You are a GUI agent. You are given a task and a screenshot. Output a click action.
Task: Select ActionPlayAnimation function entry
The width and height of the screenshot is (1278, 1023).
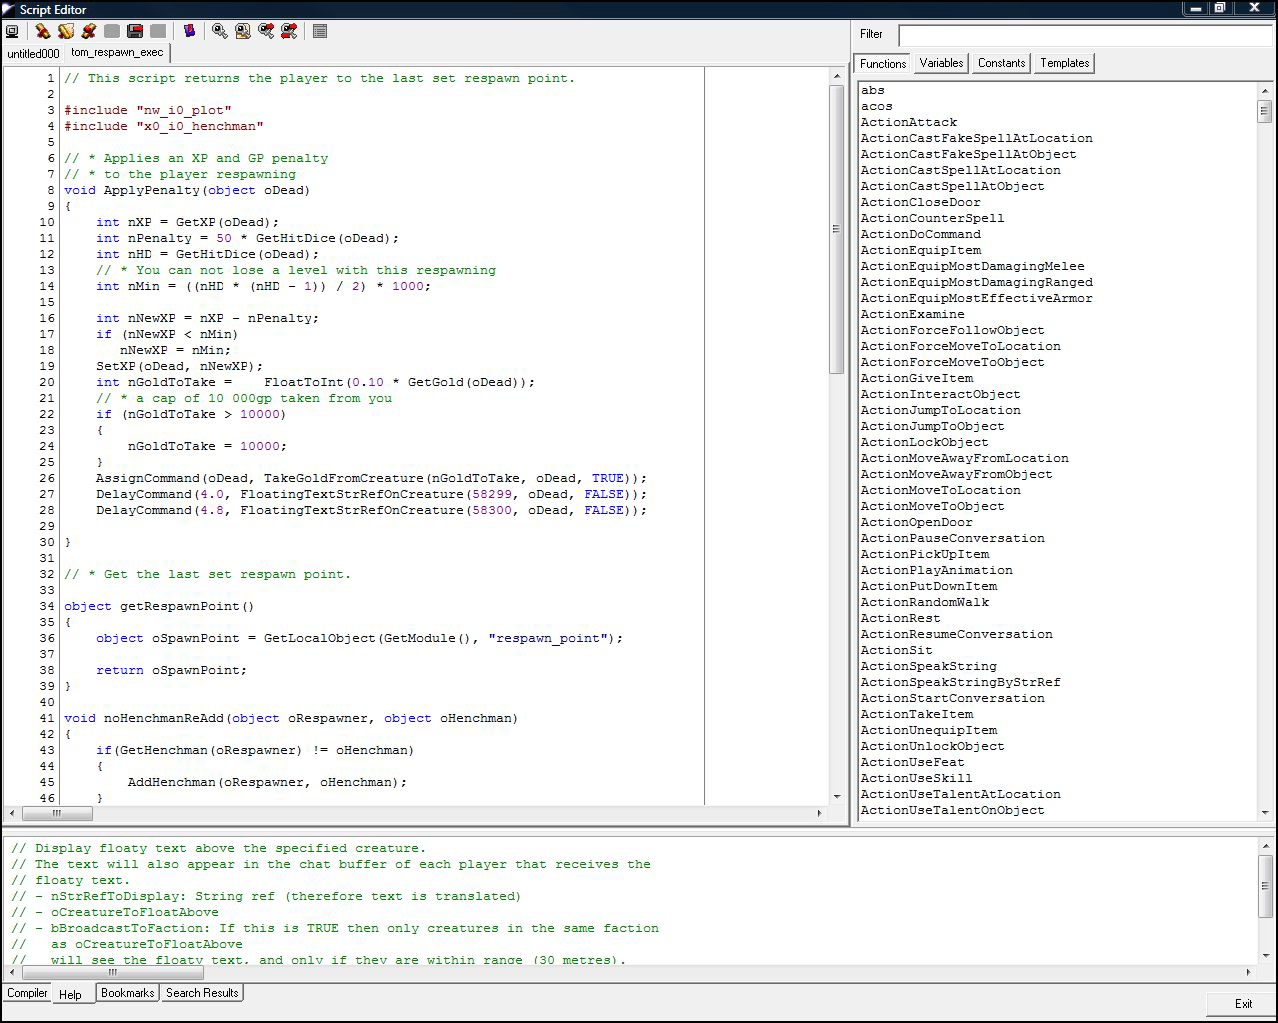936,570
